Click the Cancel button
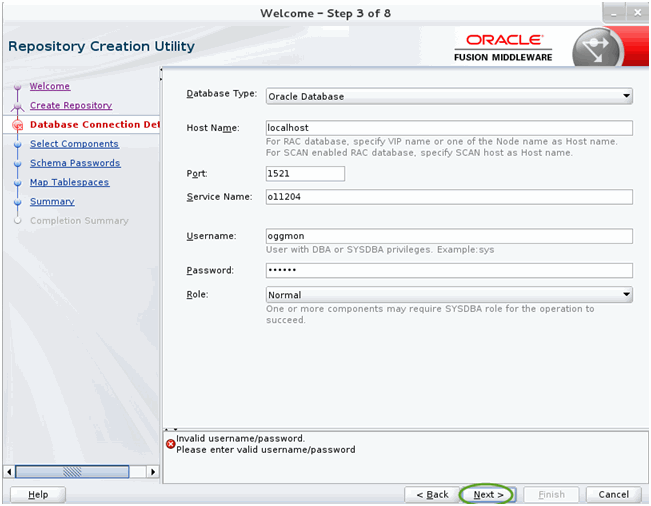 coord(613,494)
